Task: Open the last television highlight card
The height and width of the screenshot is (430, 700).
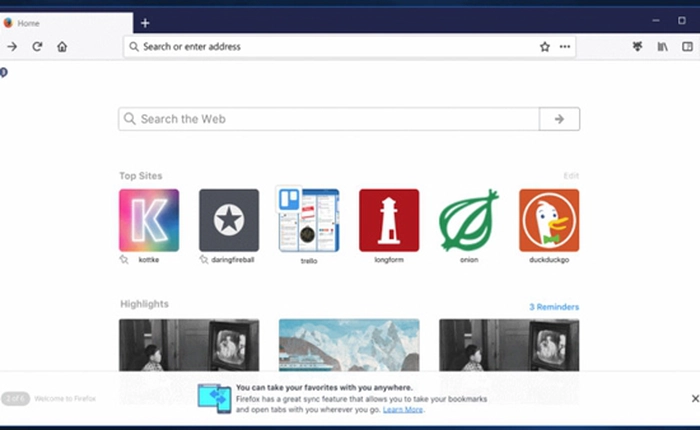Action: pyautogui.click(x=509, y=345)
